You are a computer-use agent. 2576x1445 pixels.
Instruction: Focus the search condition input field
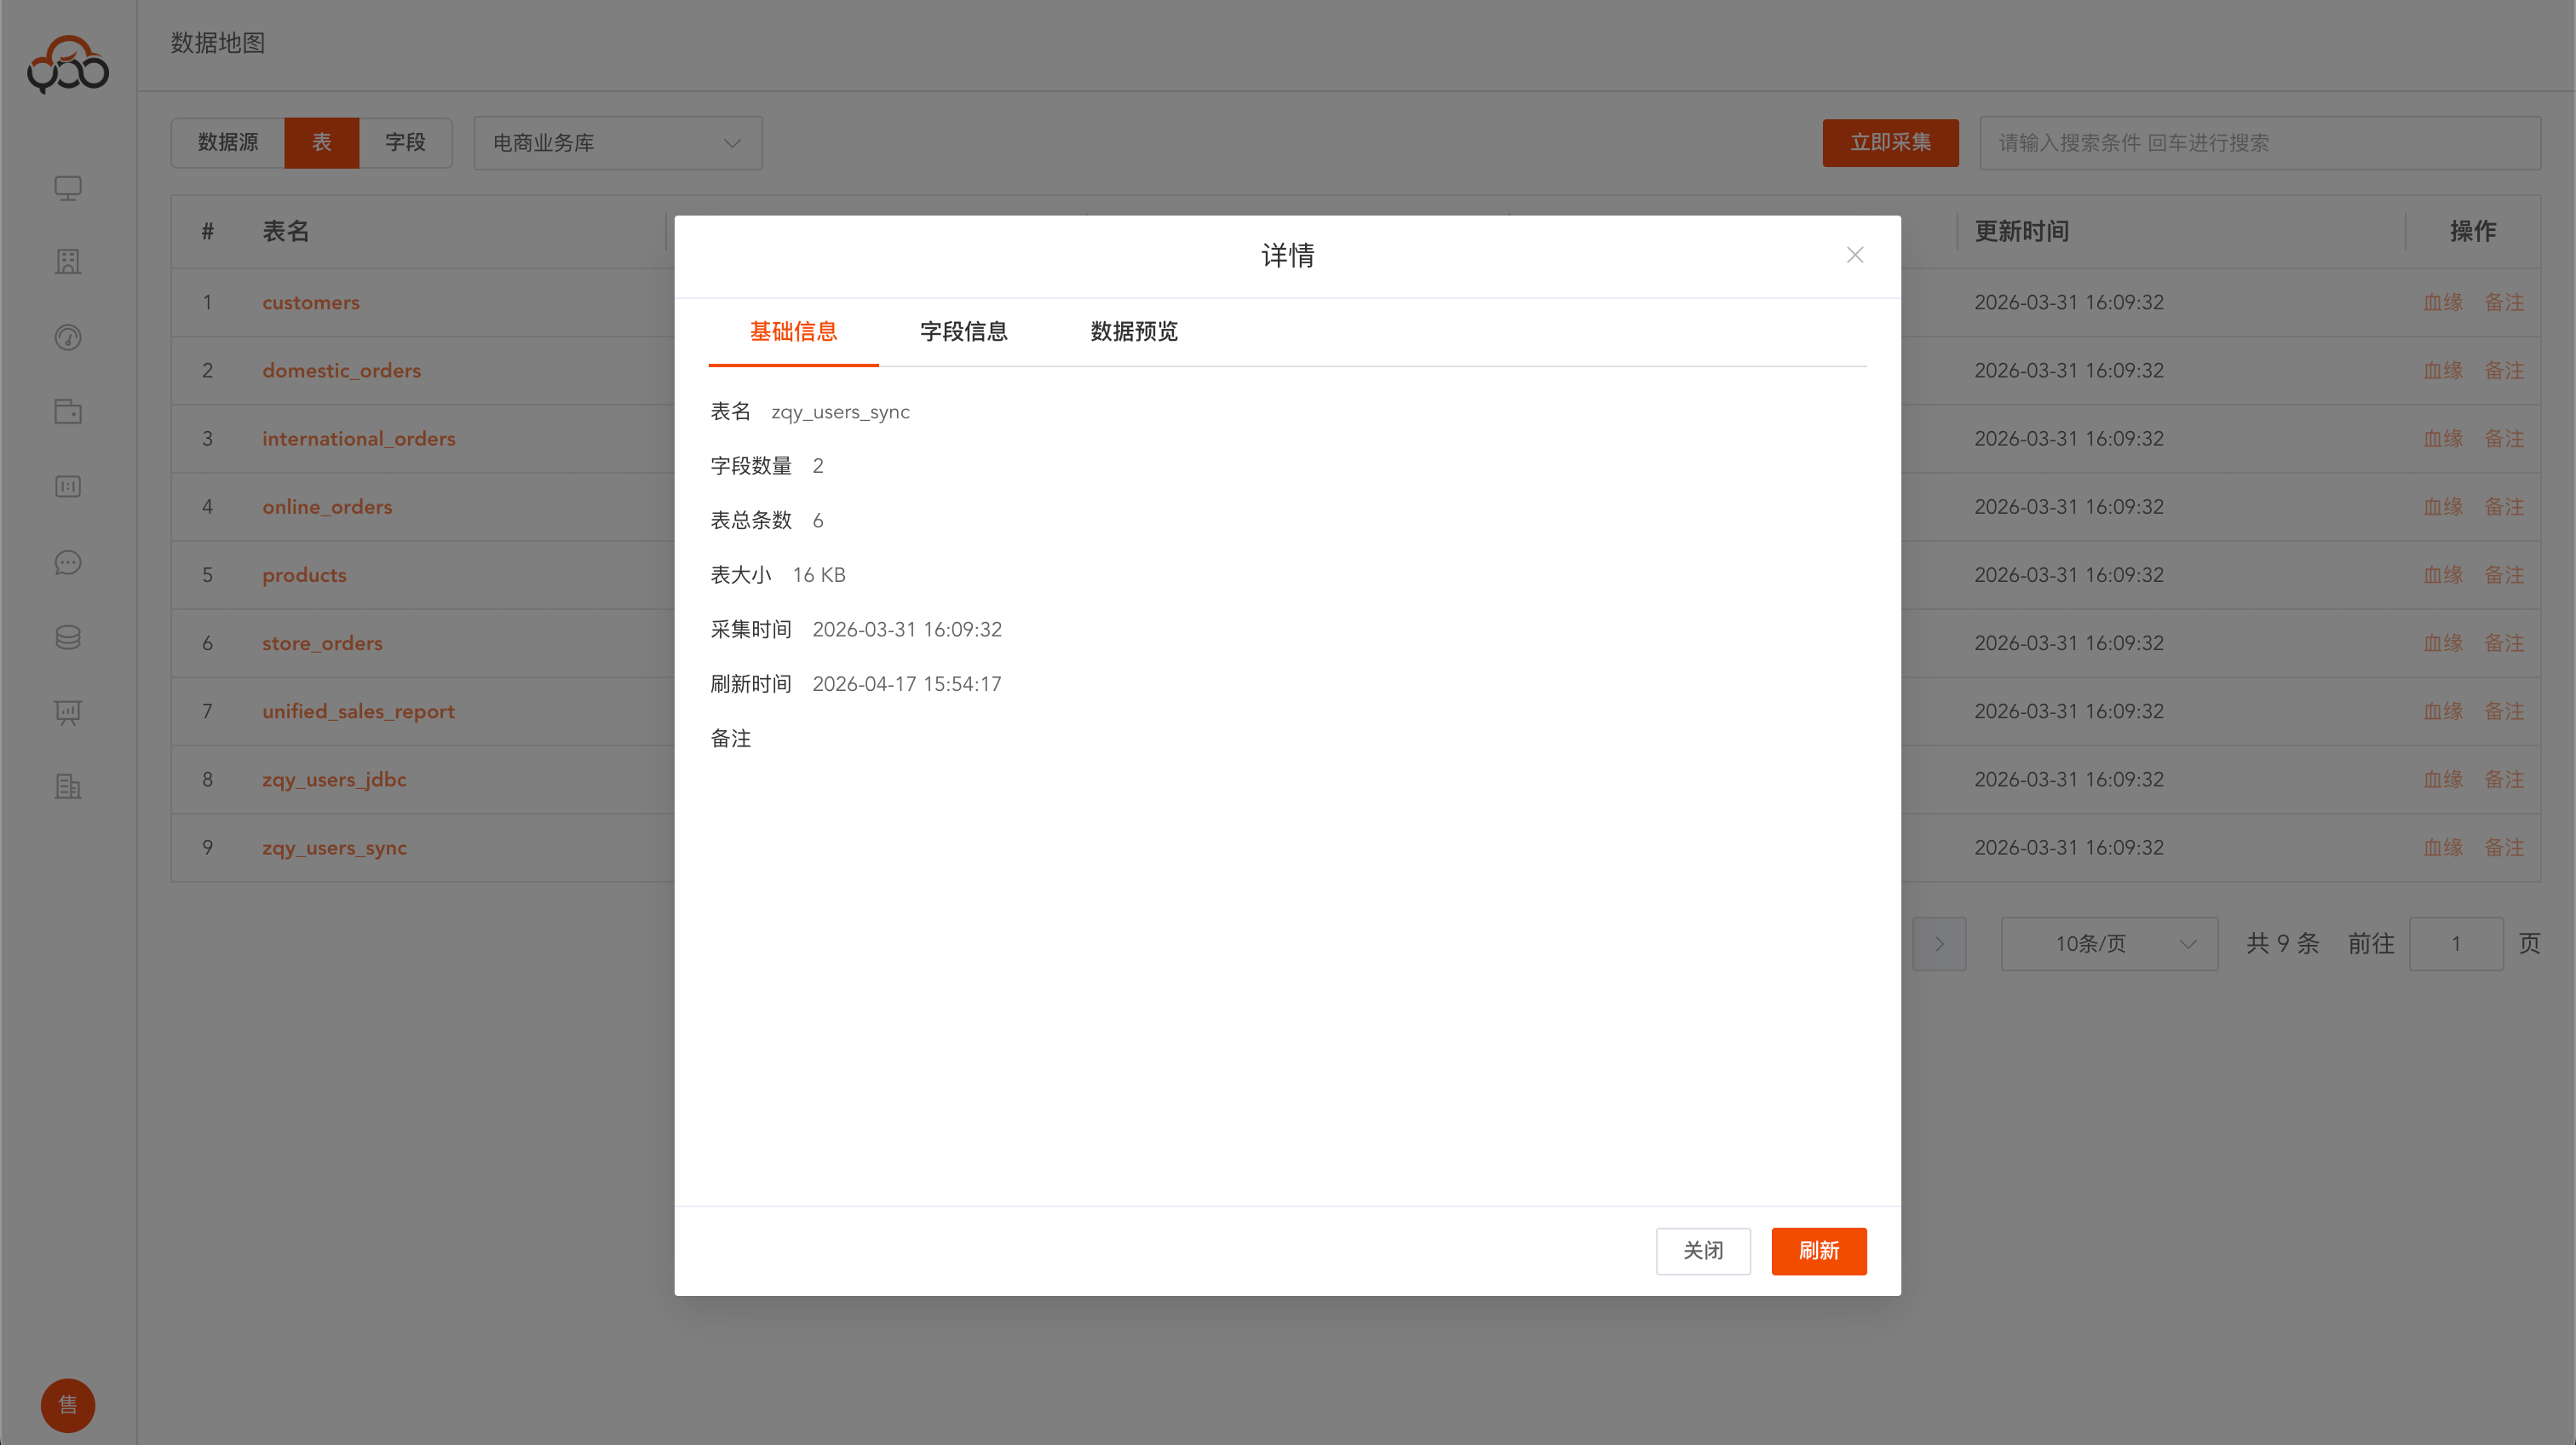(x=2259, y=142)
